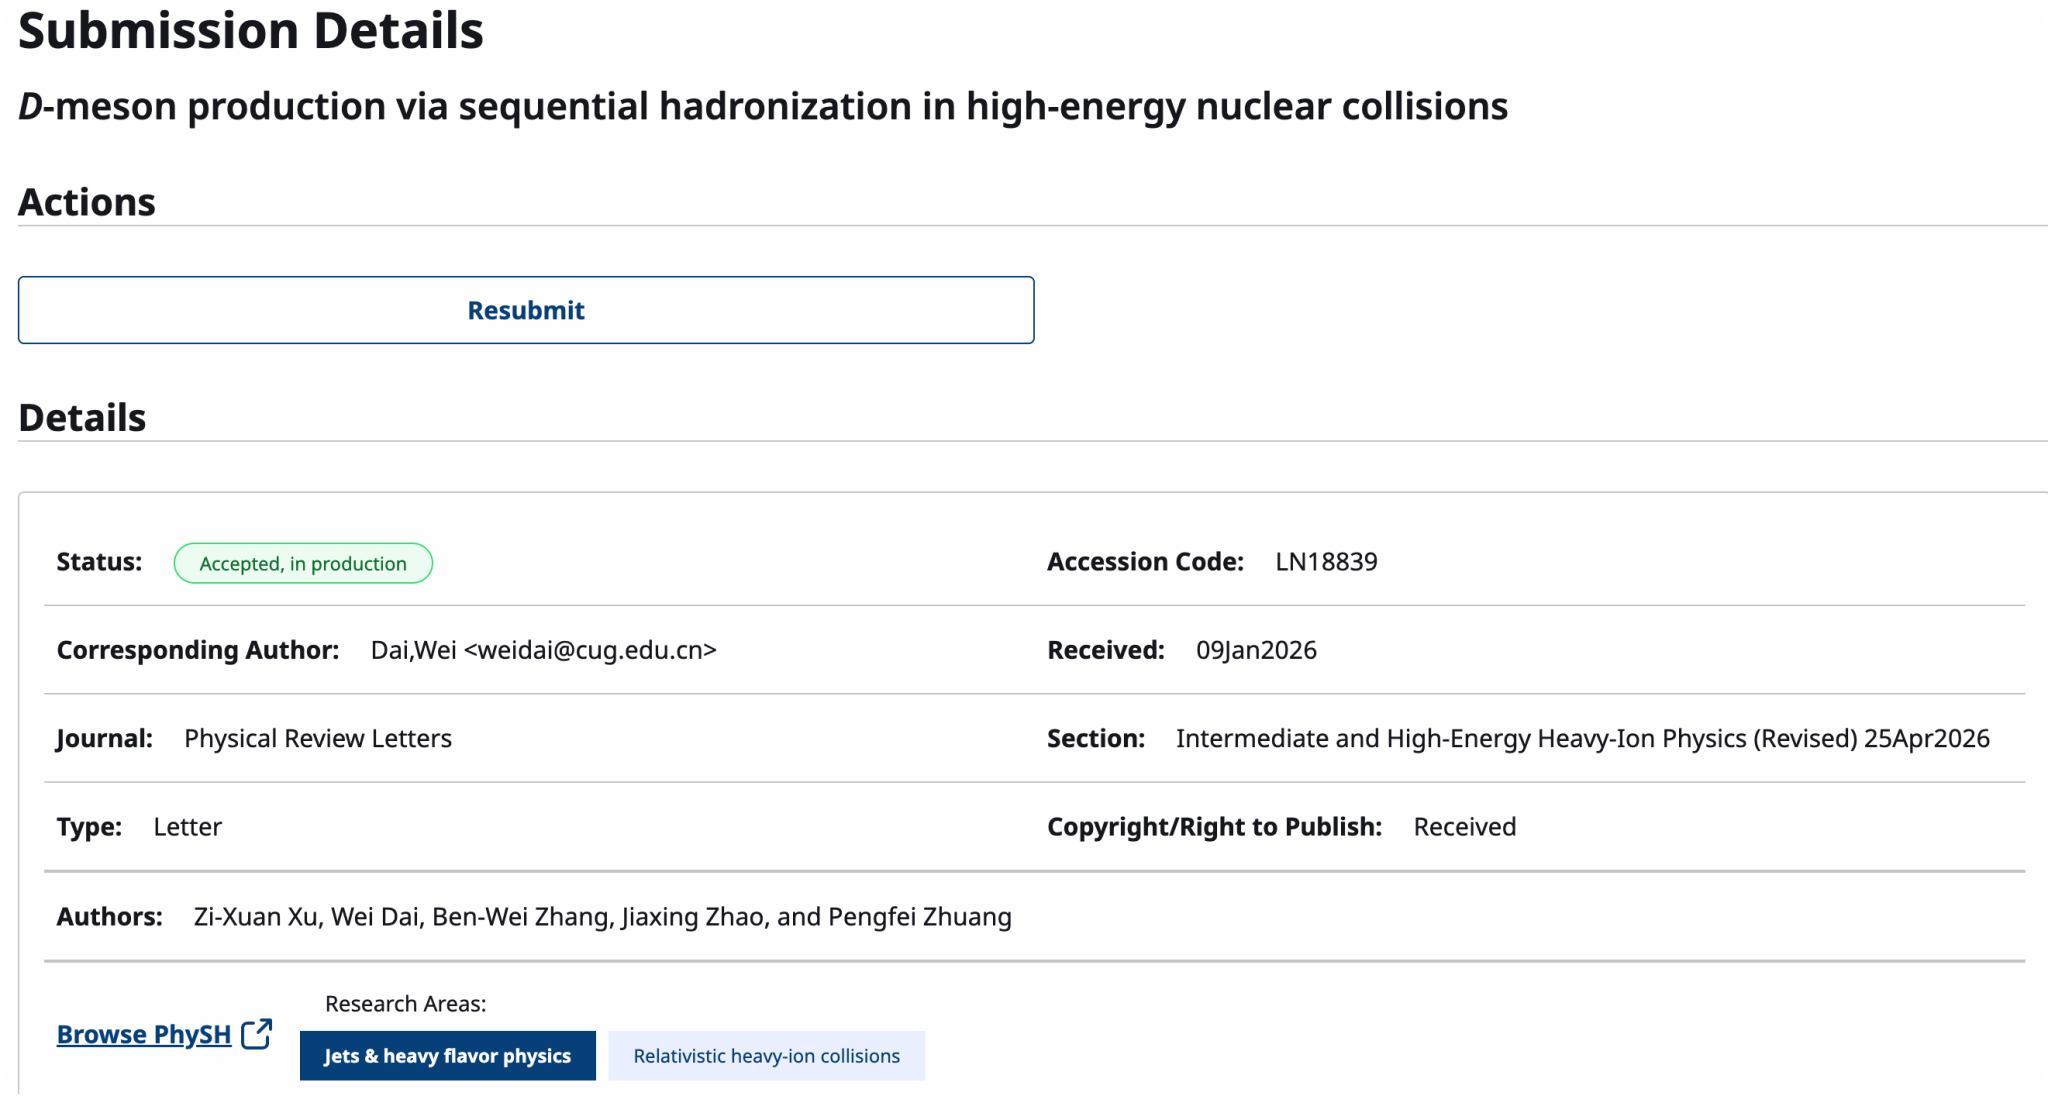This screenshot has height=1096, width=2048.
Task: Click the Accepted, in production status badge
Action: coord(303,563)
